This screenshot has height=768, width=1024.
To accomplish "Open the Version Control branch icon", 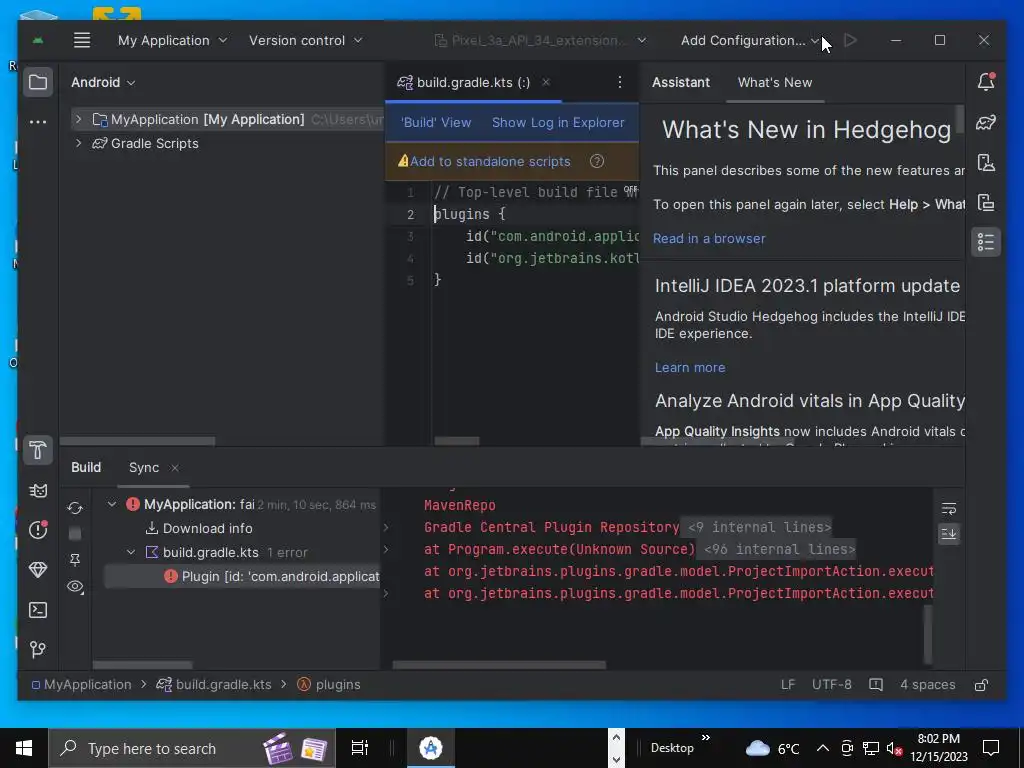I will [x=38, y=649].
